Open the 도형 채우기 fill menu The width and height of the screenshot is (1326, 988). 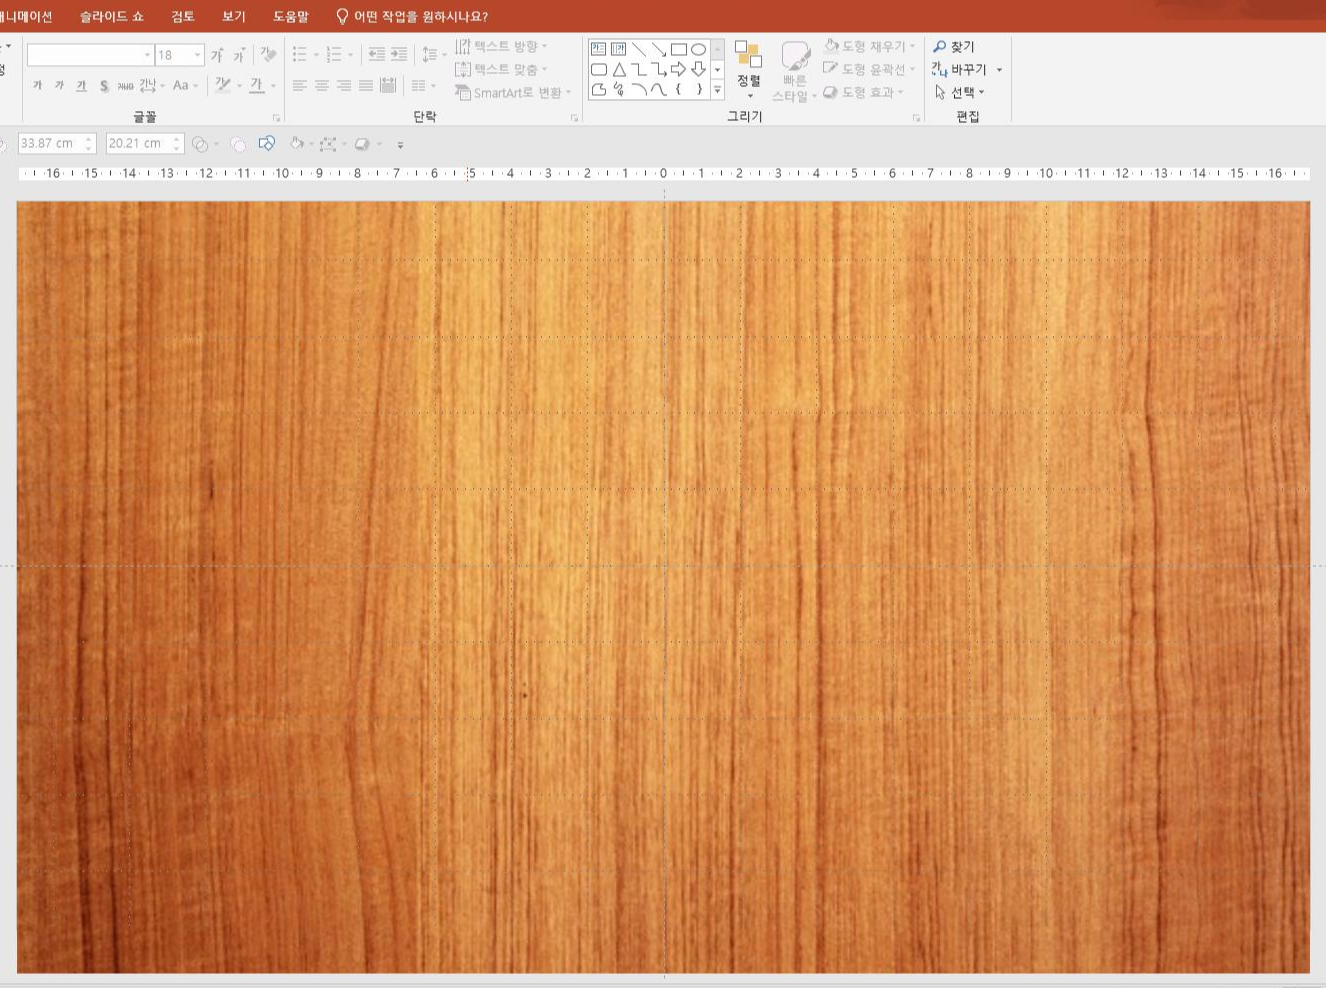click(x=869, y=46)
